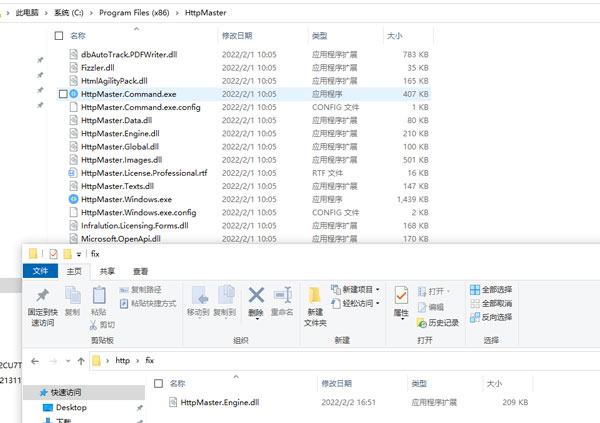Select the Microsoft.OpenApi.dll file

[x=121, y=239]
